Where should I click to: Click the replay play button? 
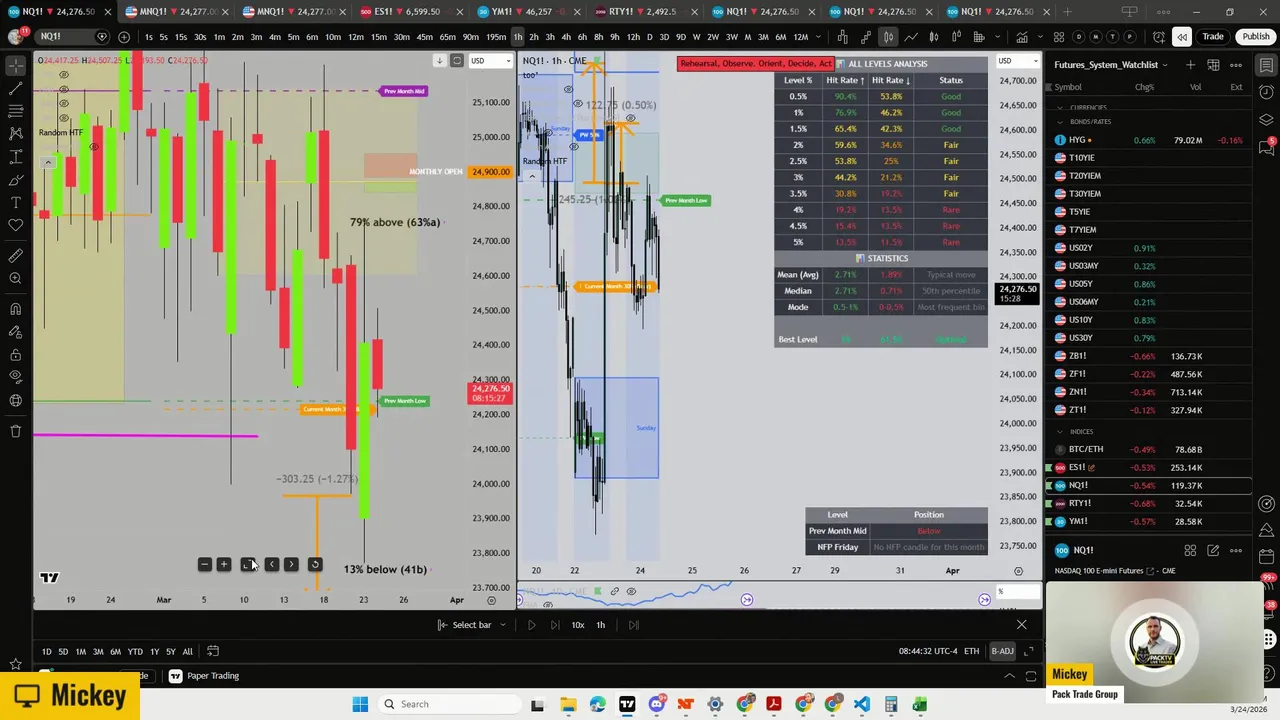tap(531, 625)
